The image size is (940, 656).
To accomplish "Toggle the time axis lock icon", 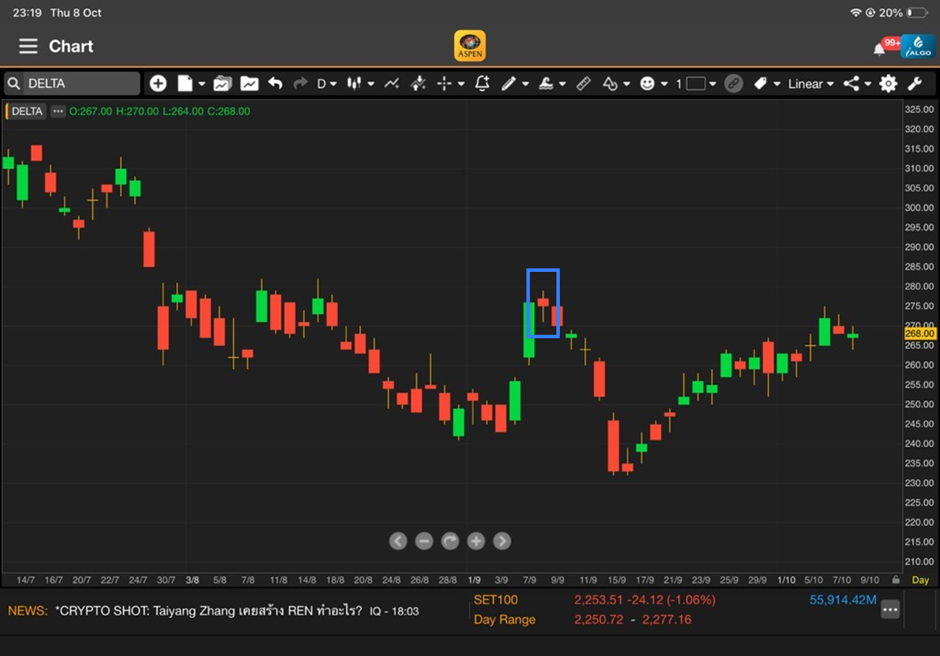I will click(896, 580).
